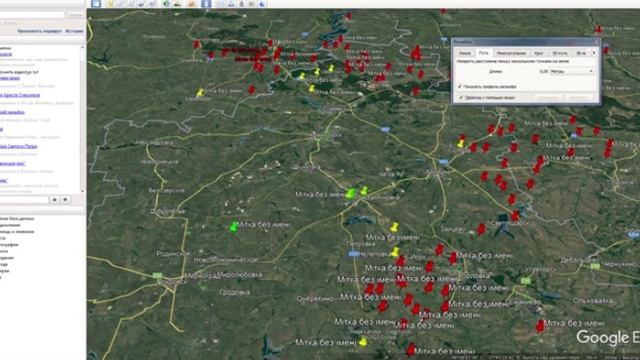This screenshot has height=360, width=640.
Task: Select the Add Image Overlay tool
Action: (x=141, y=4)
